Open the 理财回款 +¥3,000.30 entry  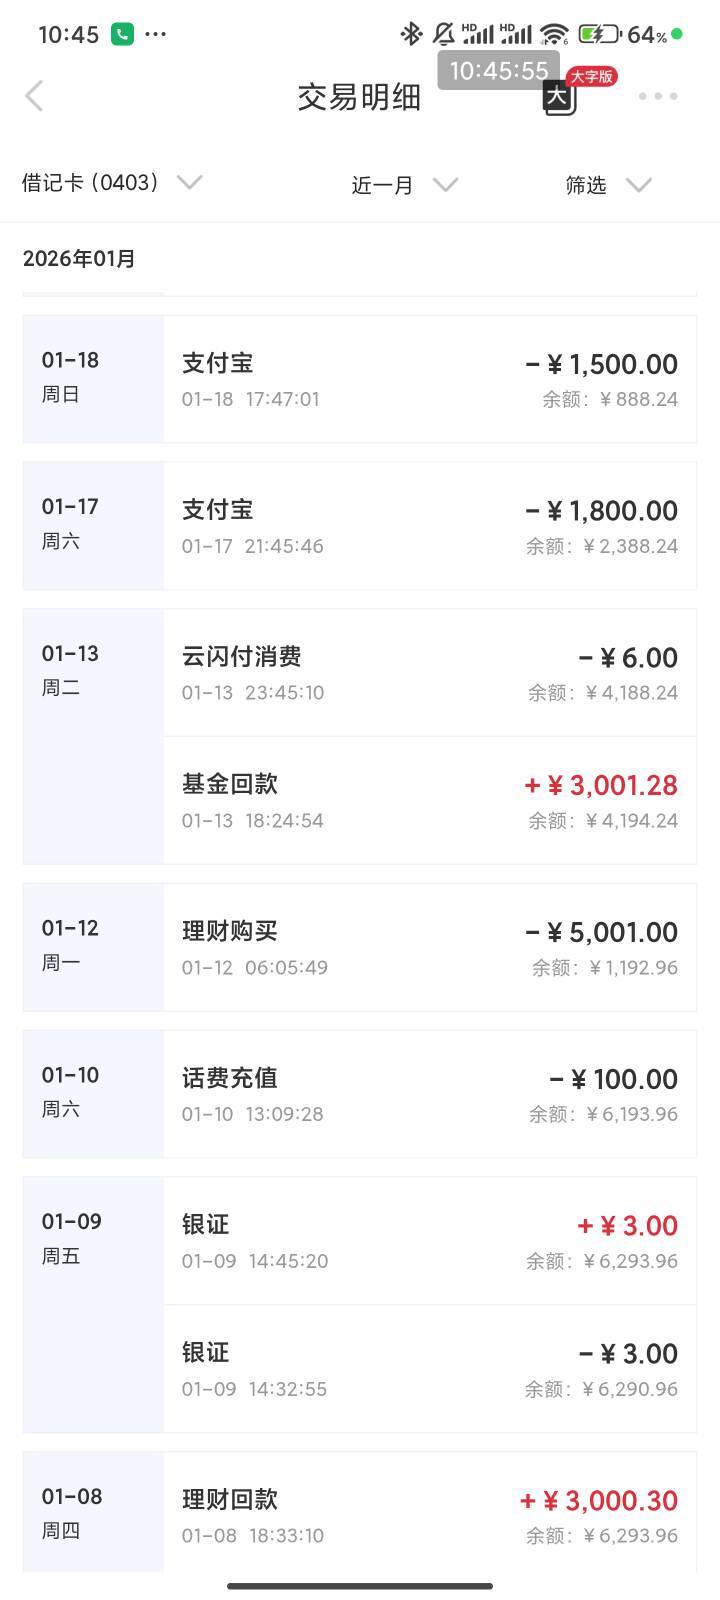click(430, 1514)
